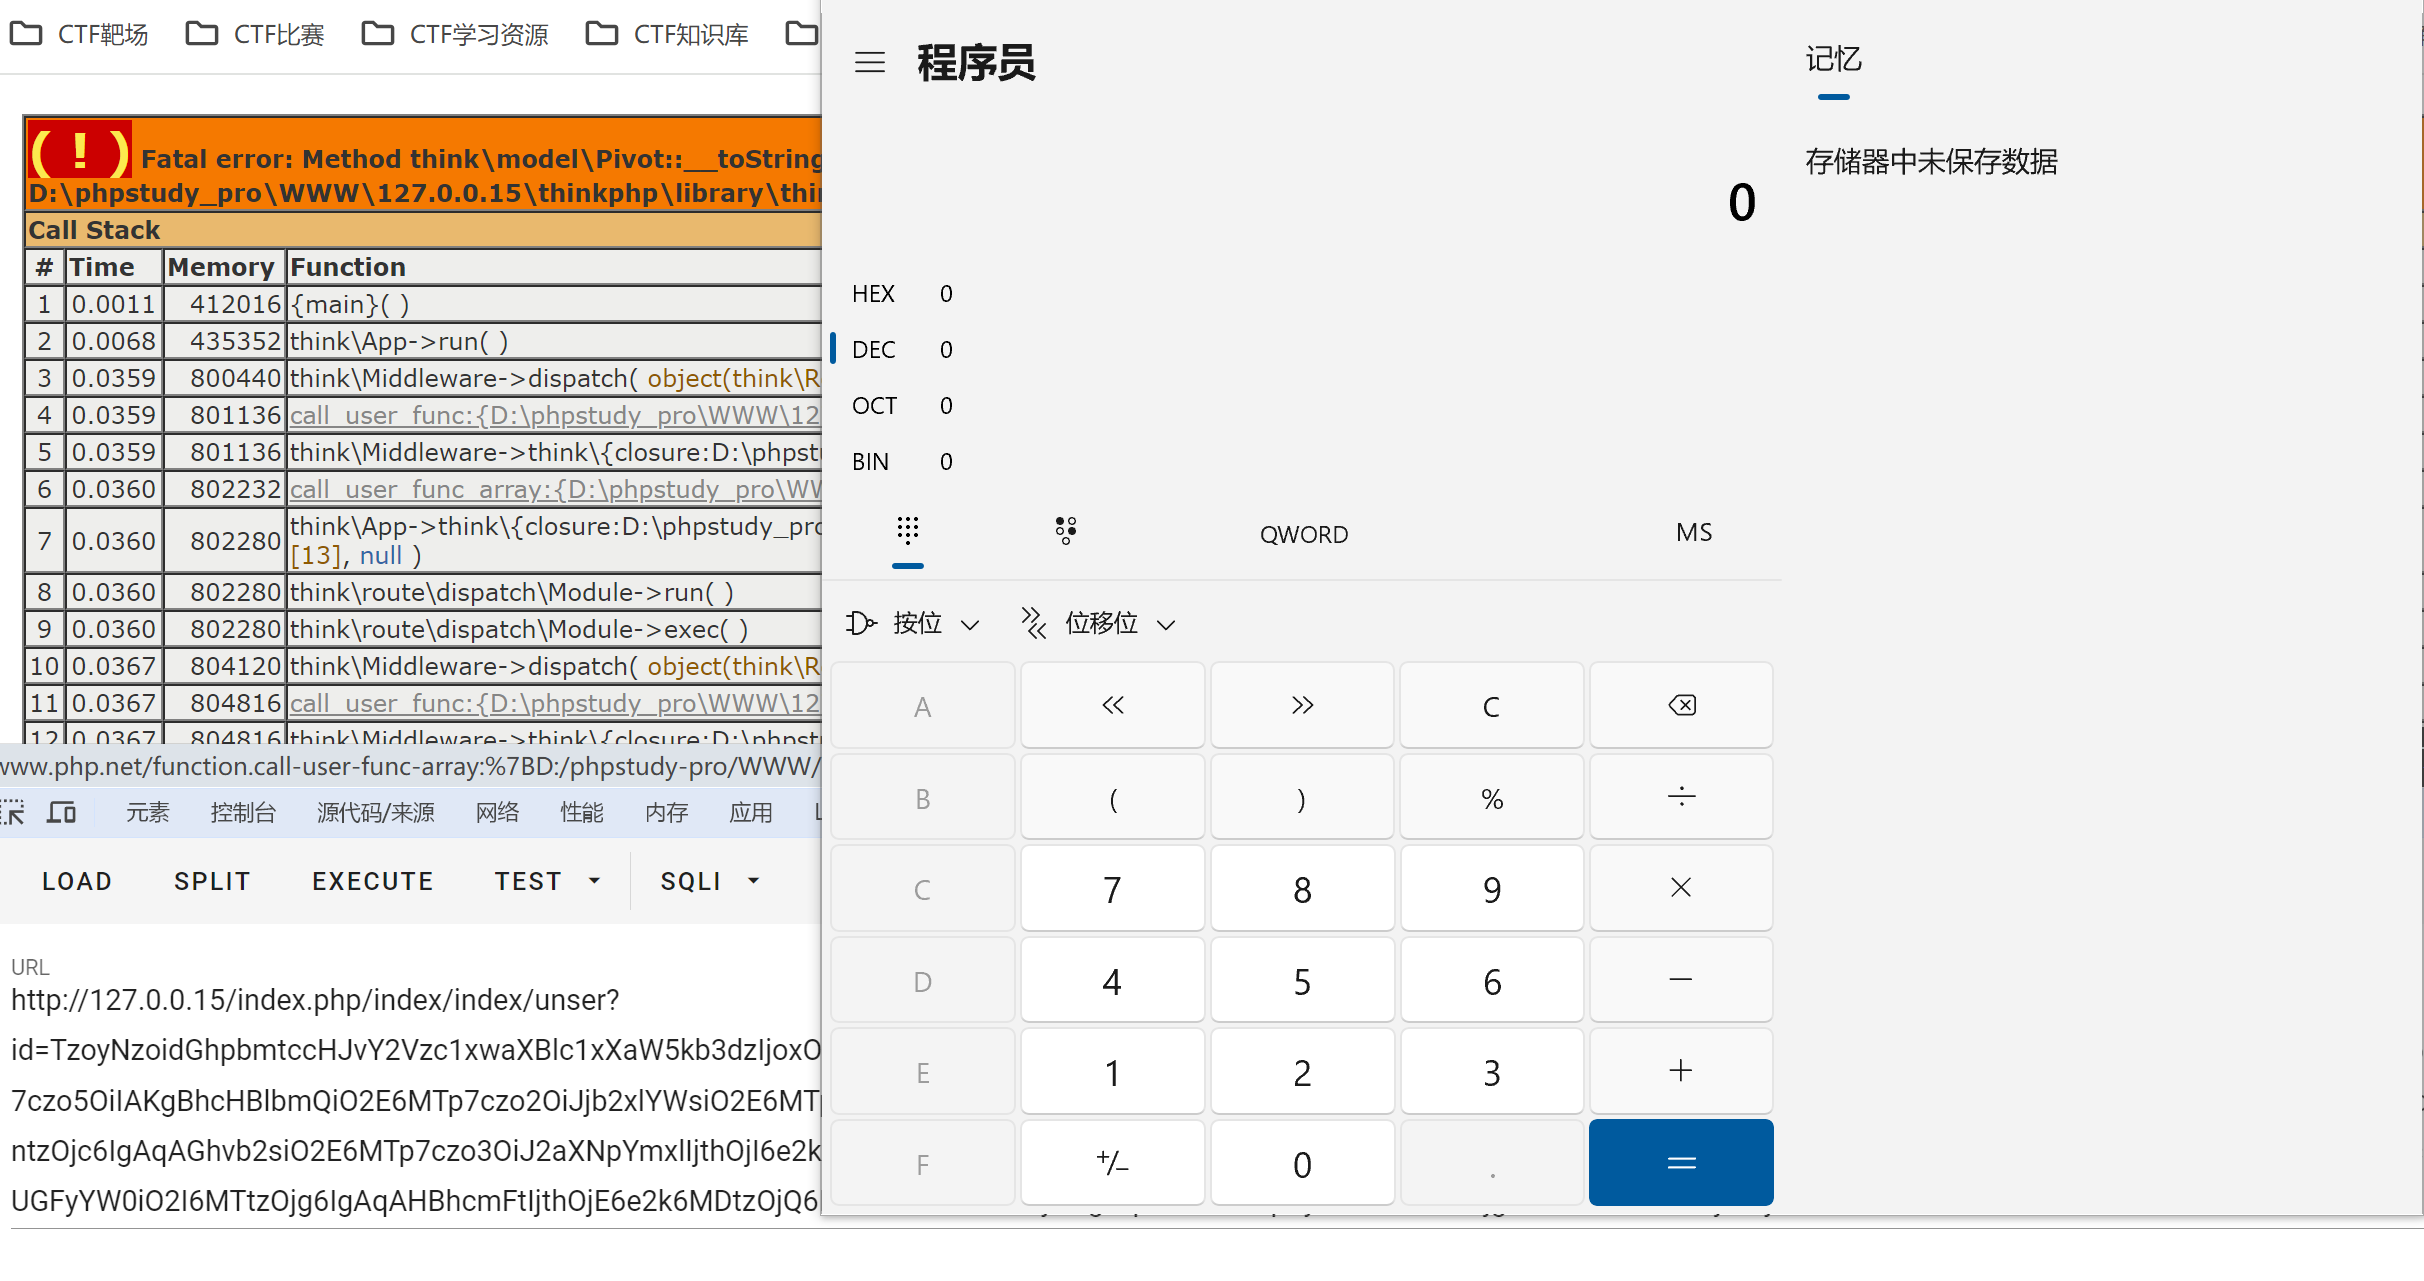Click the right shift >> key
The width and height of the screenshot is (2424, 1281).
pyautogui.click(x=1302, y=706)
